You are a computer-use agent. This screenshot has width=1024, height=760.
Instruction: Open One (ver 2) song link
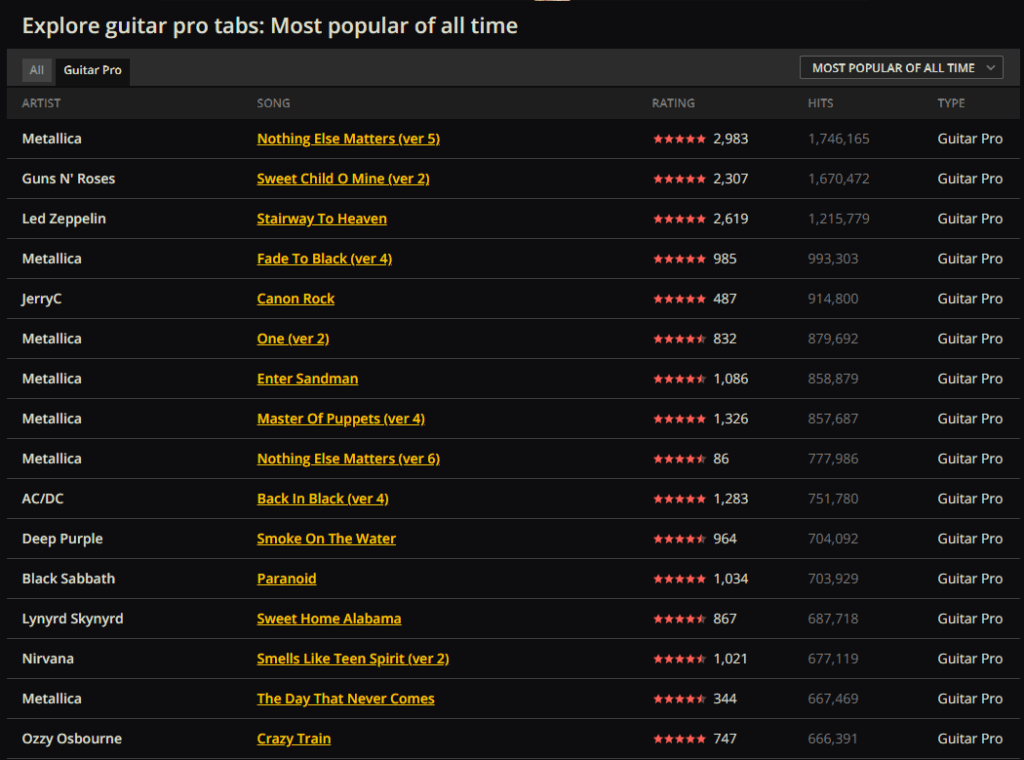[x=293, y=338]
